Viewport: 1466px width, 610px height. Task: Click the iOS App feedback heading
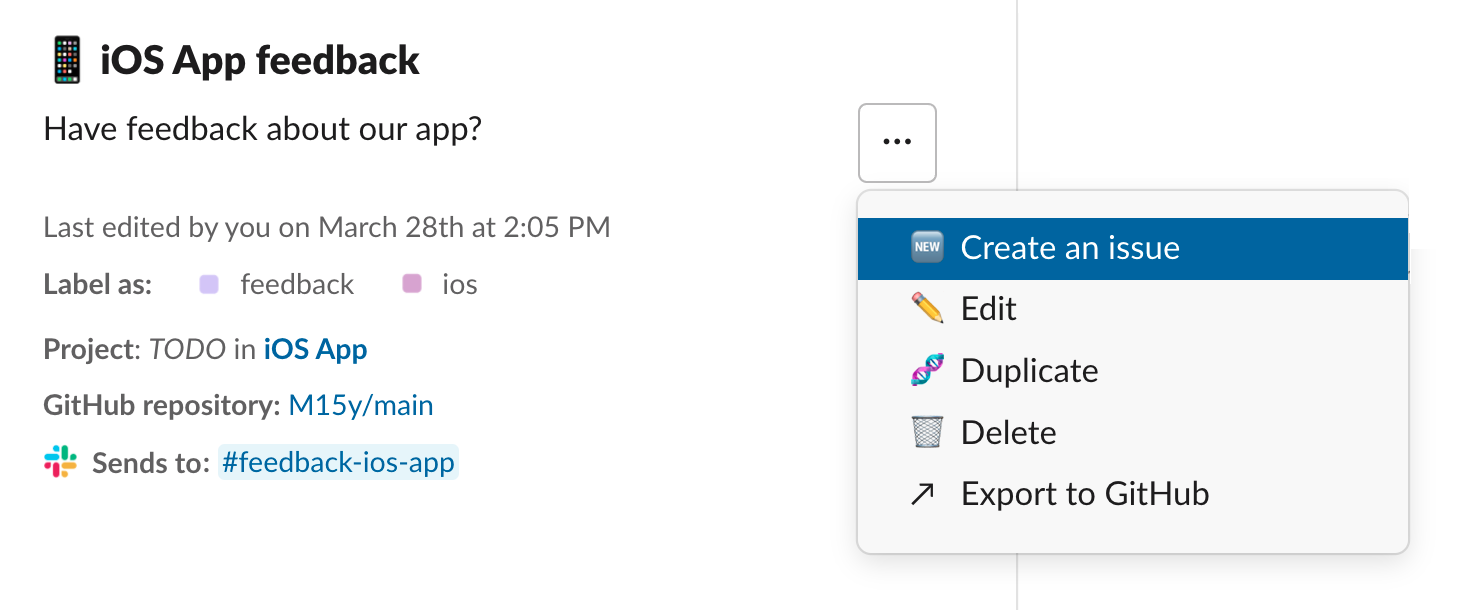tap(260, 61)
